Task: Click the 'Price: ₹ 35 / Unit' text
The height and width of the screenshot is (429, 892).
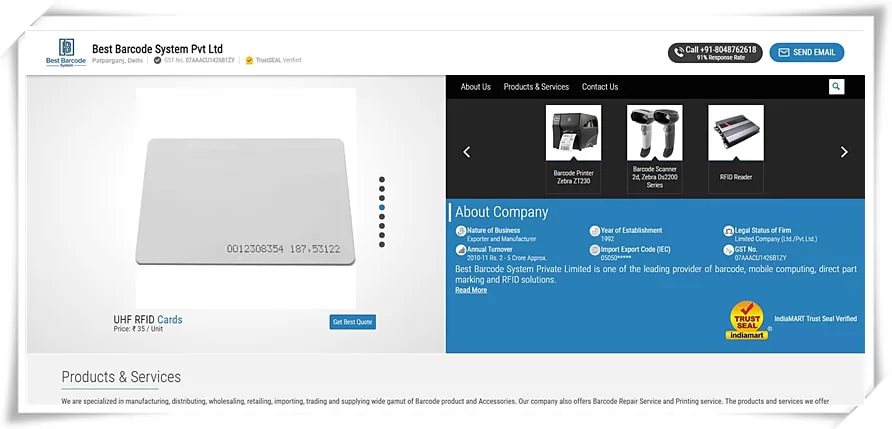Action: [x=138, y=329]
